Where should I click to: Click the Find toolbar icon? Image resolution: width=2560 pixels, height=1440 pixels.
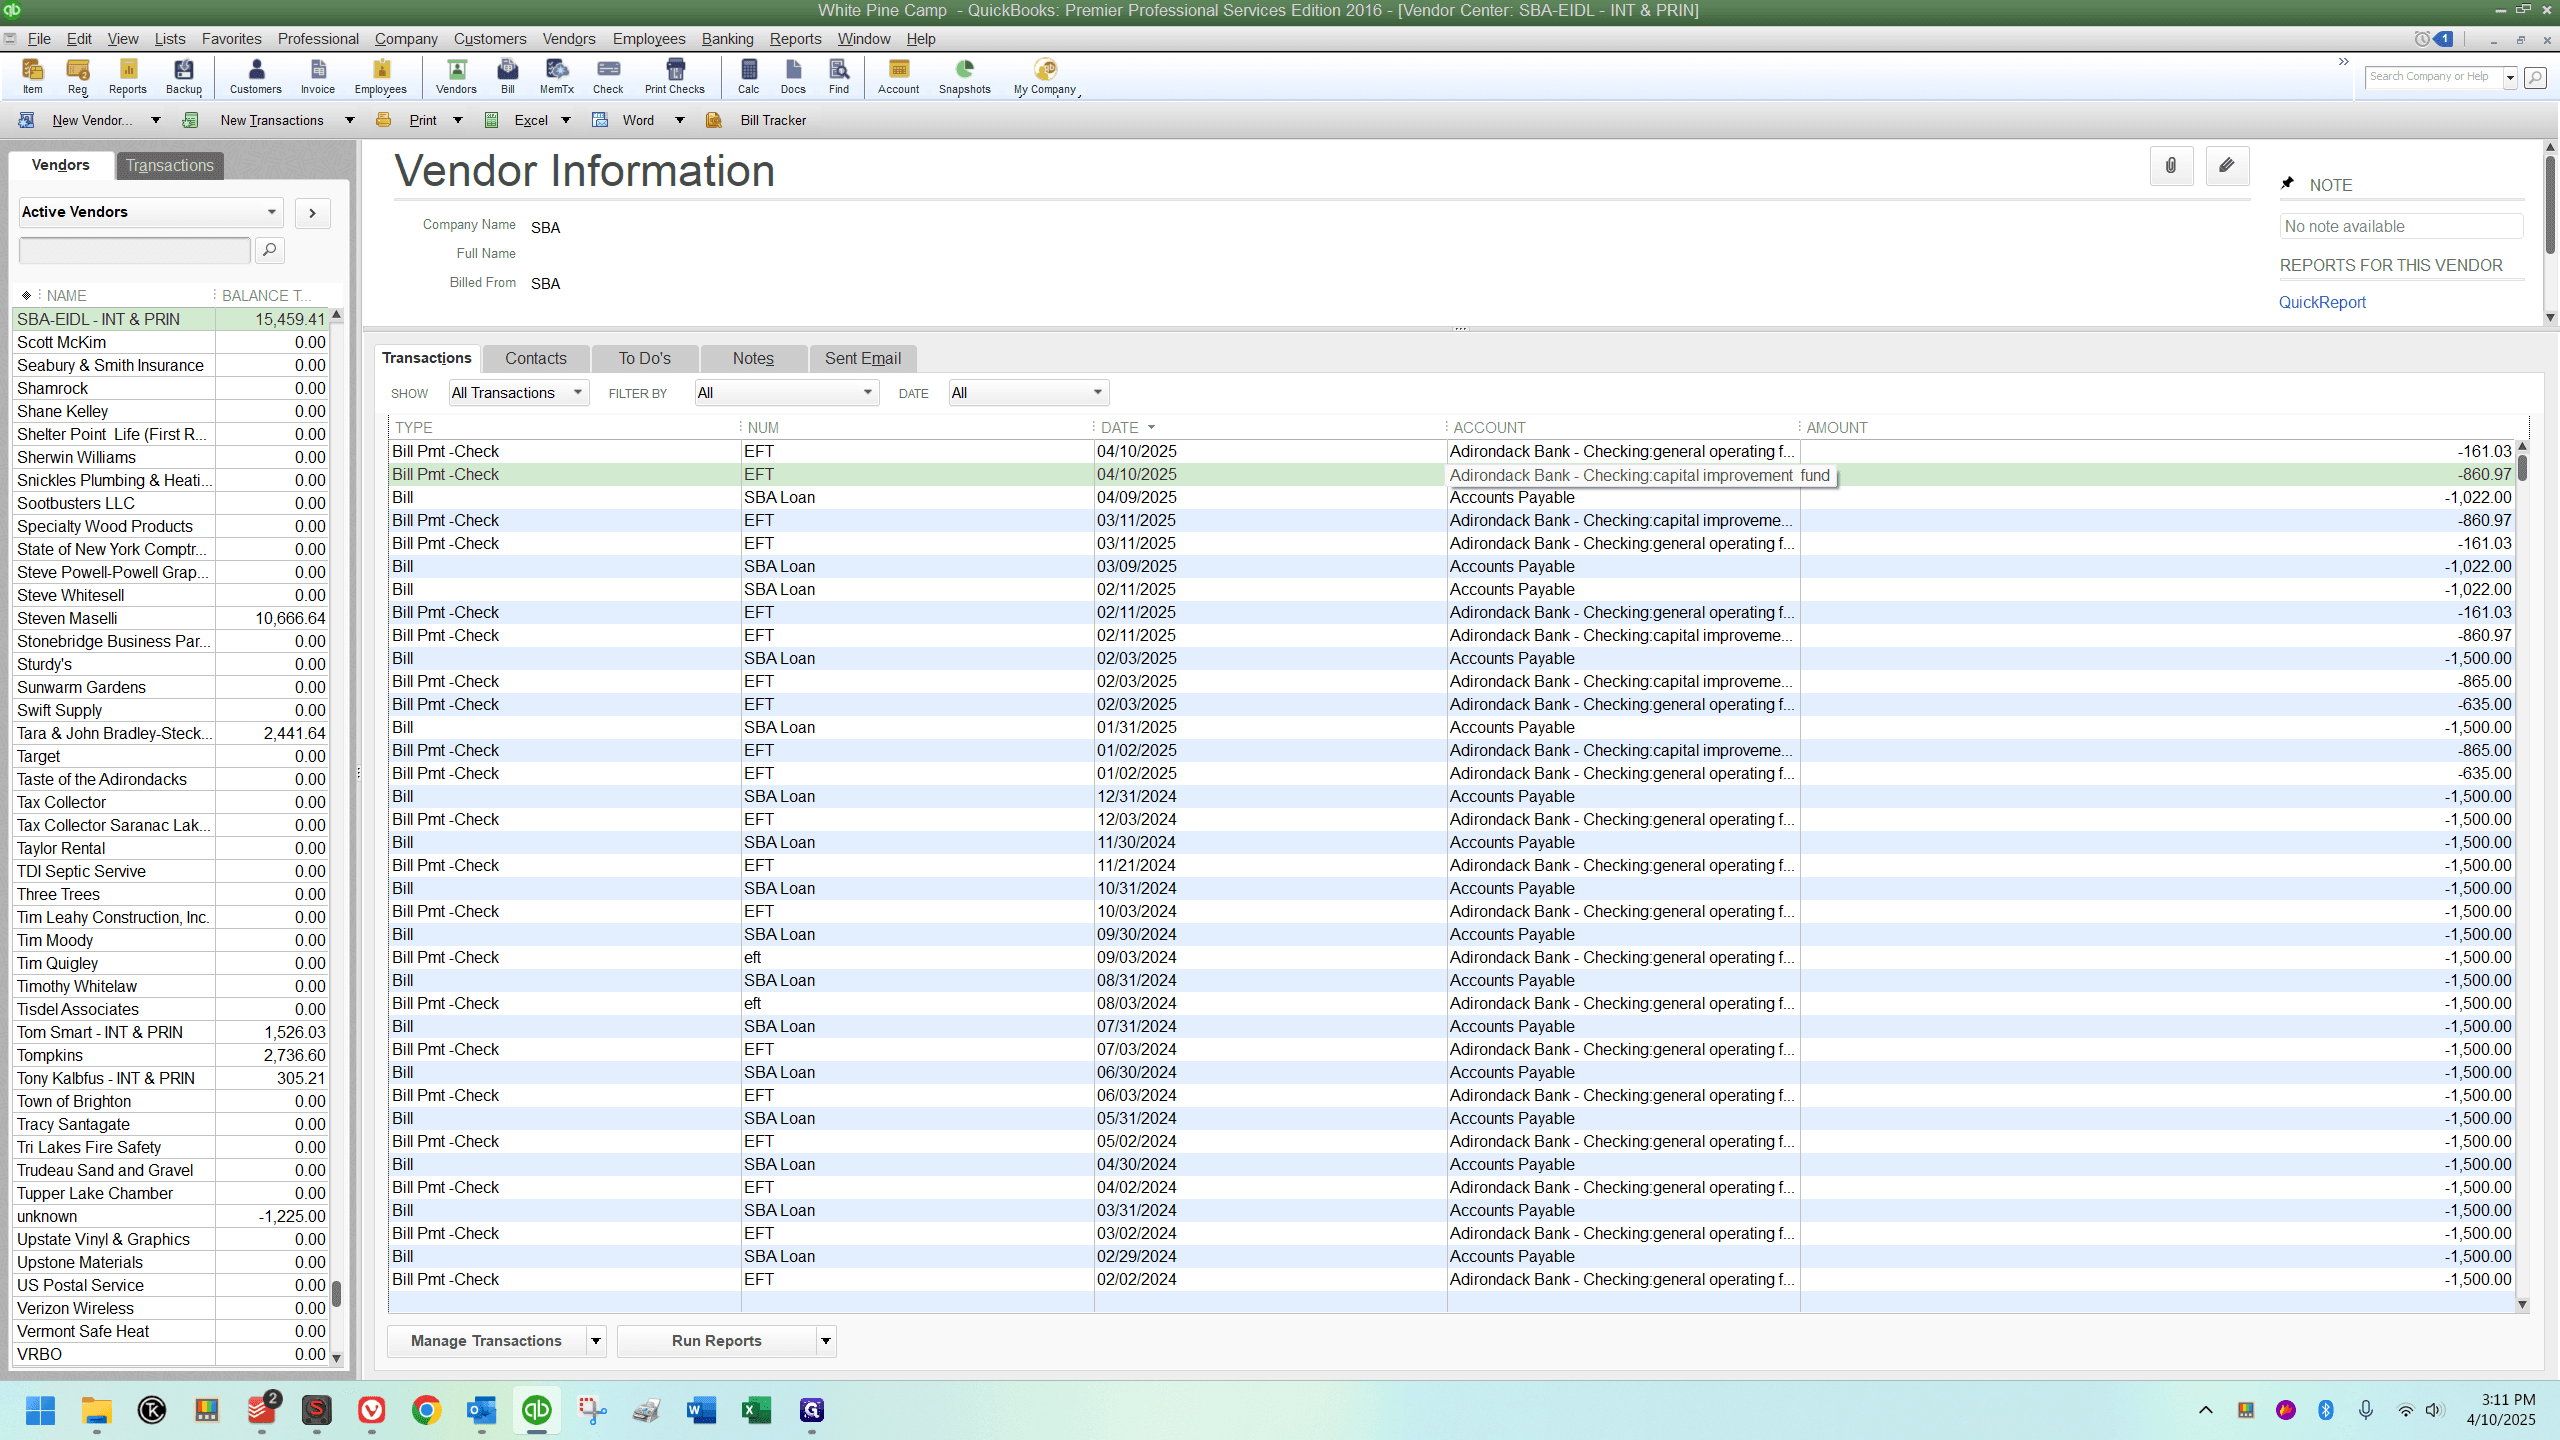pyautogui.click(x=839, y=76)
